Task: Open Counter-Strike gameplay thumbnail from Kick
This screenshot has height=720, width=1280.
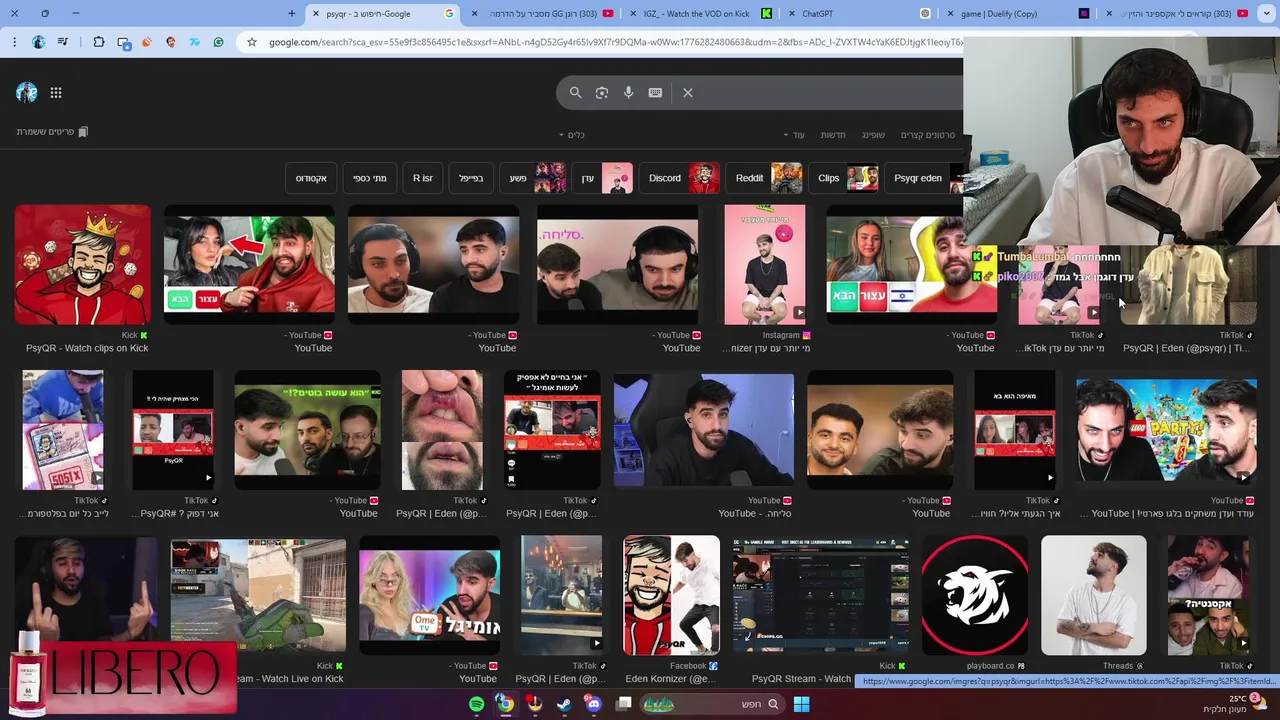Action: point(258,595)
